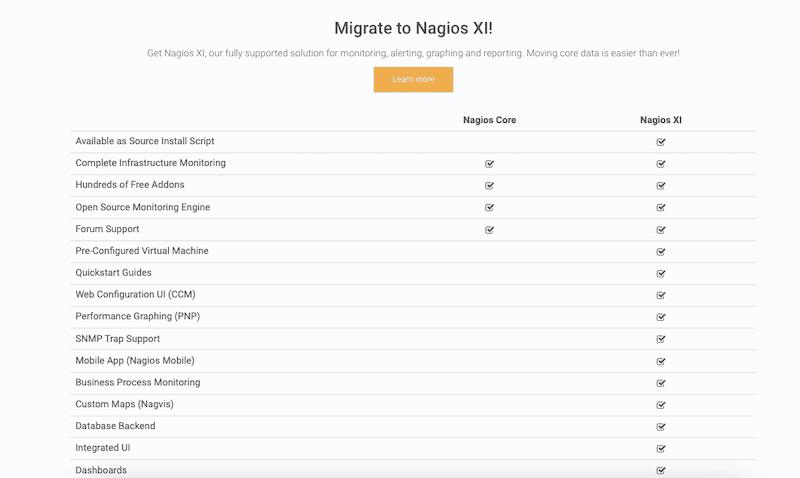This screenshot has height=478, width=800.
Task: Click Nagios XI check for Performance Graphing (PNP)
Action: tap(661, 317)
